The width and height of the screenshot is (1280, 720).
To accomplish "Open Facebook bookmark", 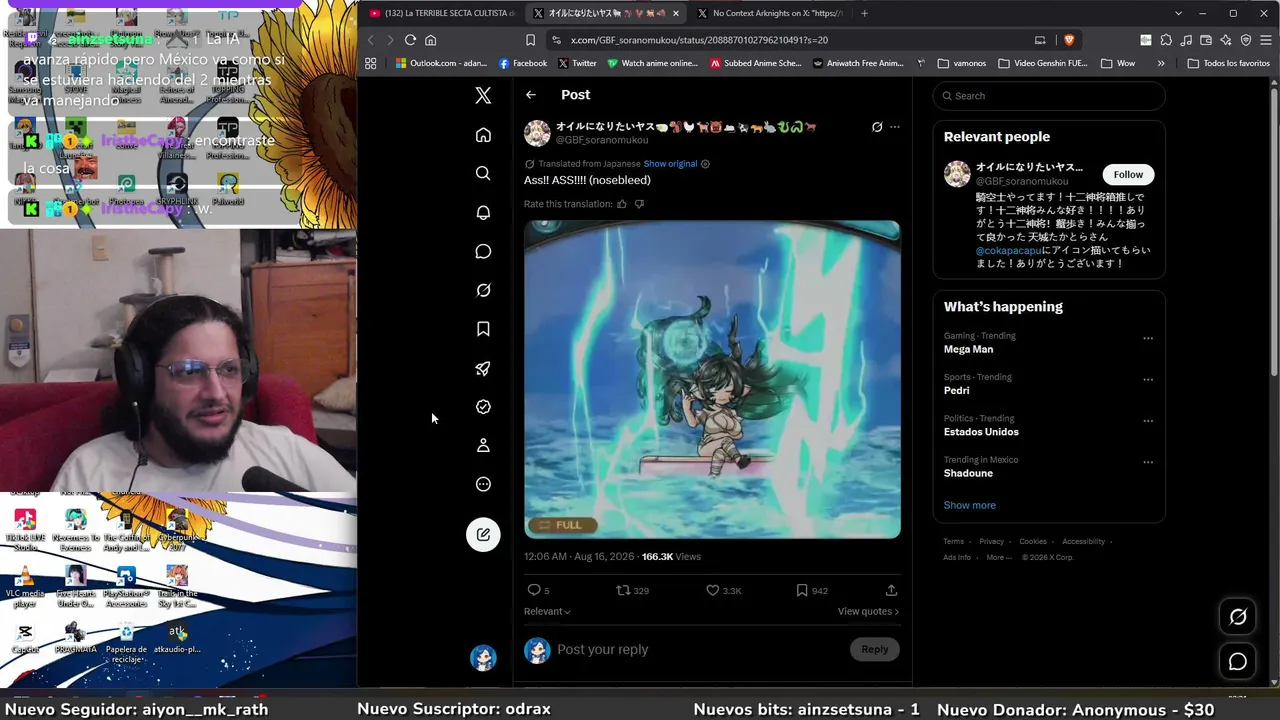I will pyautogui.click(x=522, y=63).
